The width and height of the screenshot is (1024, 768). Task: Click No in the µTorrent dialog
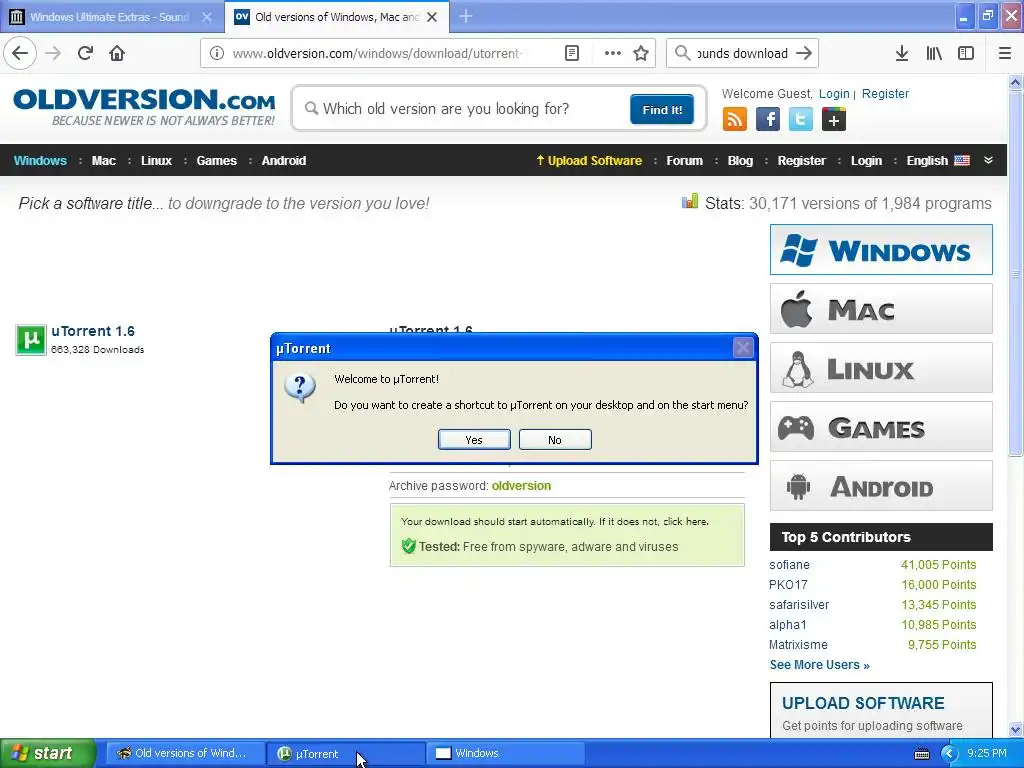pyautogui.click(x=555, y=440)
